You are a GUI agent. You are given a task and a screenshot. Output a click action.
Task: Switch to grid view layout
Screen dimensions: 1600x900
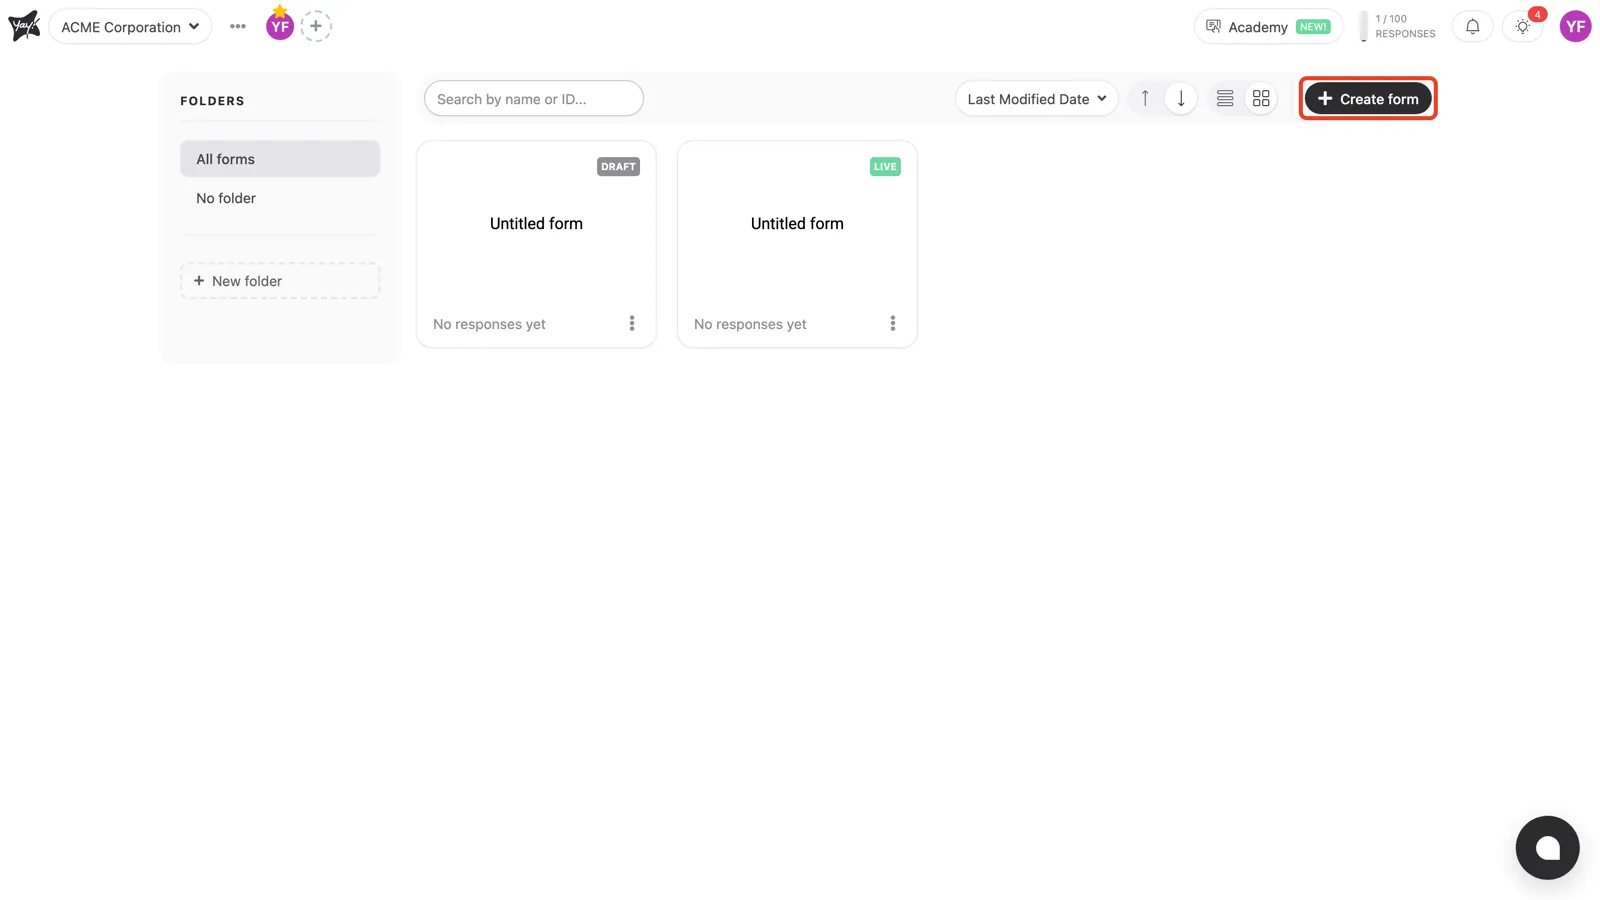click(1261, 98)
